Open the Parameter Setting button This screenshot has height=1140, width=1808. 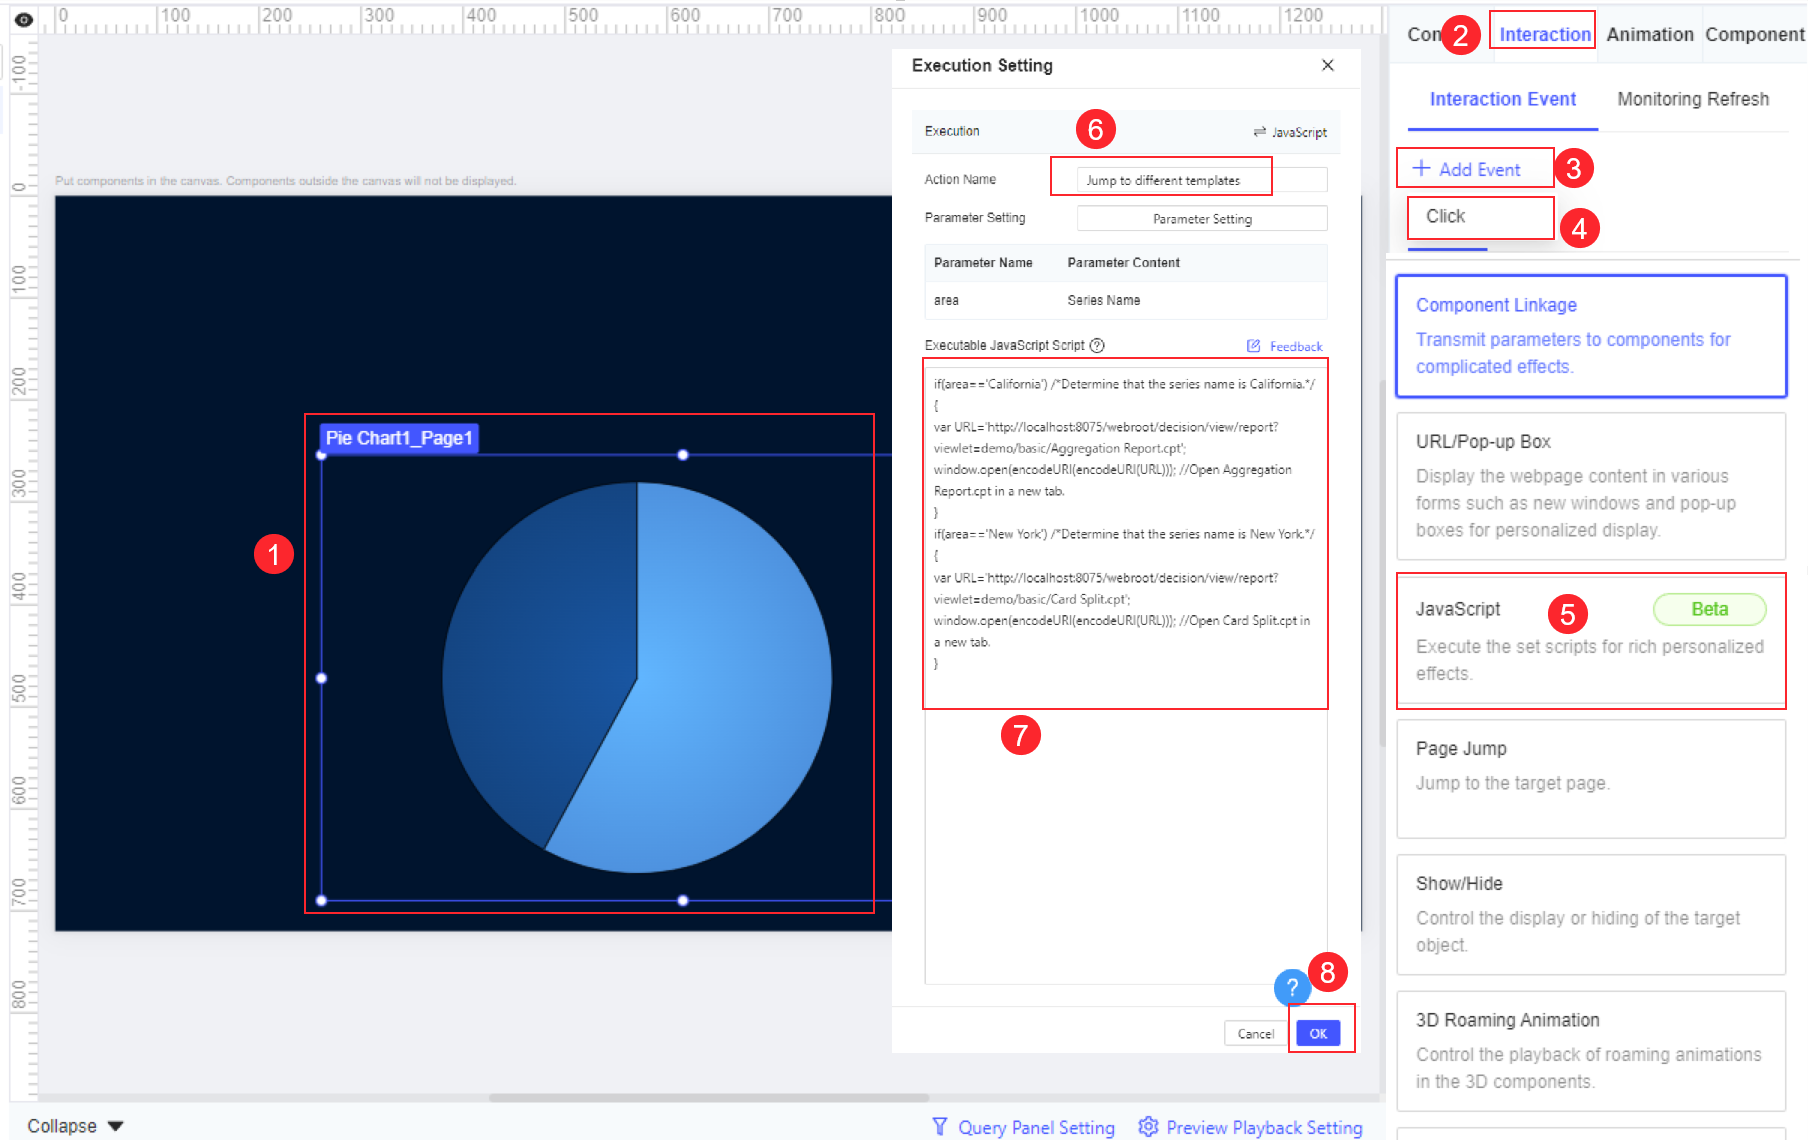pos(1202,219)
